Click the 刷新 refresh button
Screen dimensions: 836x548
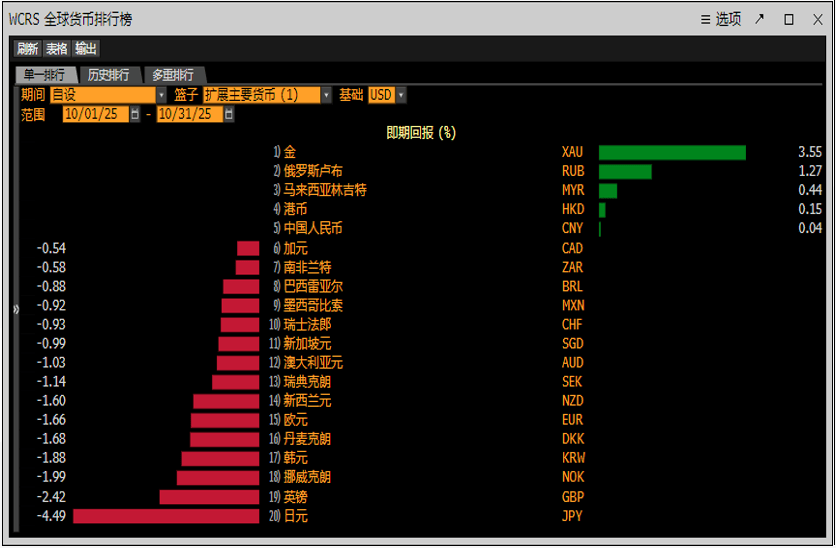[x=28, y=49]
